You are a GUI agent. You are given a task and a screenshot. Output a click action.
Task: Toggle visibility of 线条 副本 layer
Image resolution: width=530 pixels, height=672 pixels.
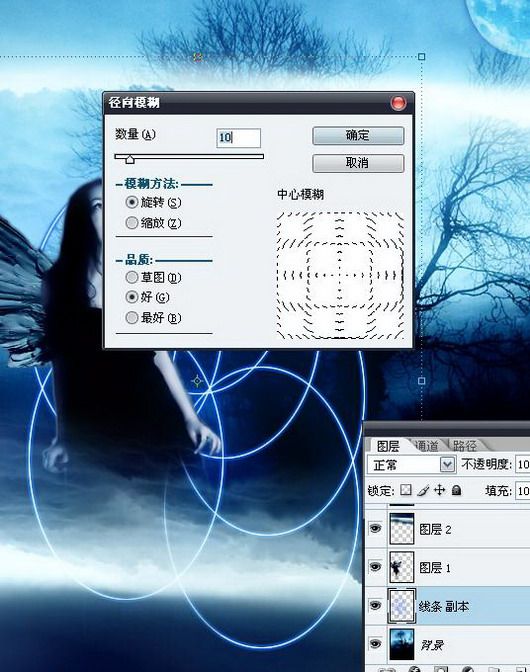click(x=375, y=605)
